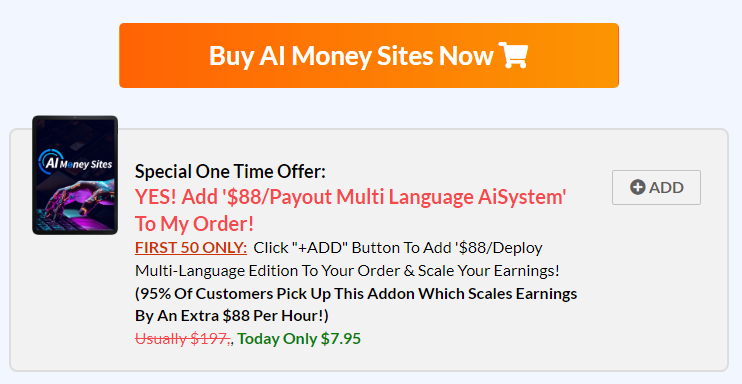Click the underlined FIRST 50 ONLY text
Viewport: 742px width, 384px height.
click(191, 248)
